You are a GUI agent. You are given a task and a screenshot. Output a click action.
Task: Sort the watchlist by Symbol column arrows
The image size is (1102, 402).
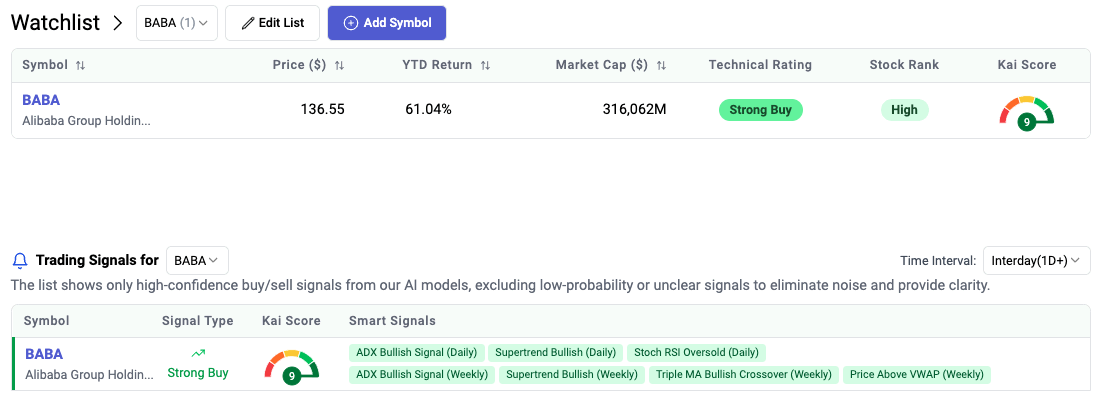coord(81,65)
